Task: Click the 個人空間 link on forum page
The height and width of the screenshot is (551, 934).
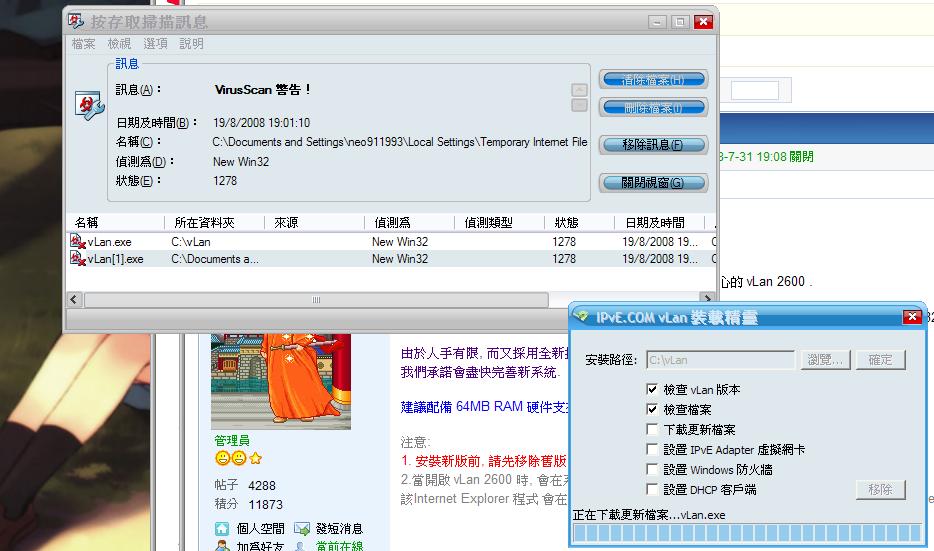Action: 260,528
